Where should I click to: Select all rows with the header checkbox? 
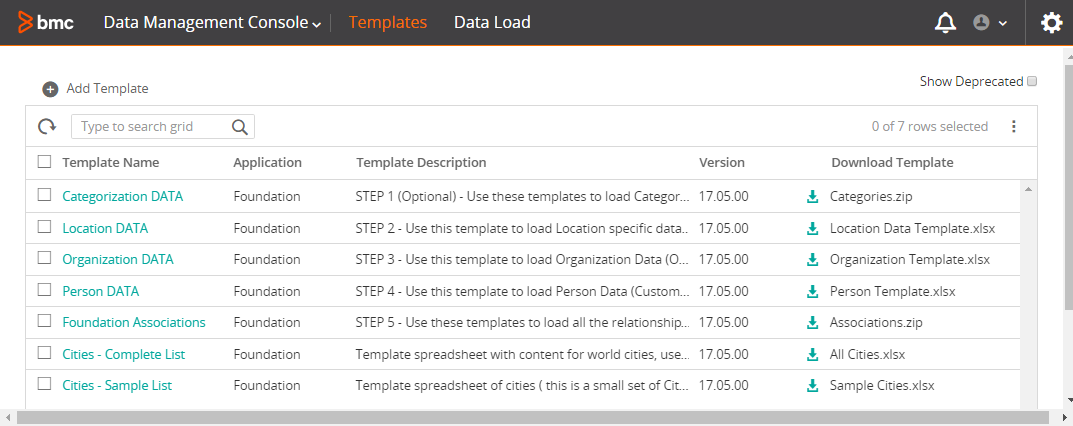[x=44, y=161]
